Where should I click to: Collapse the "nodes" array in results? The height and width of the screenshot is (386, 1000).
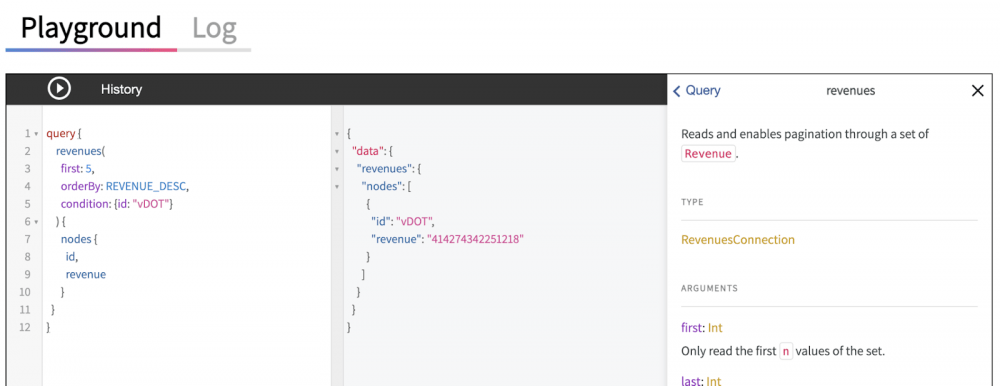click(x=337, y=187)
